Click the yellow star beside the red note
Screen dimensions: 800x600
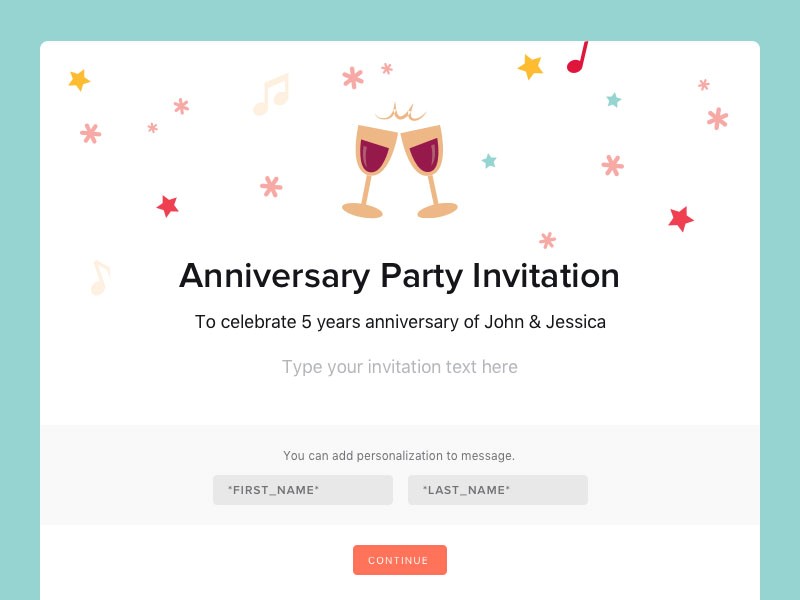click(531, 67)
